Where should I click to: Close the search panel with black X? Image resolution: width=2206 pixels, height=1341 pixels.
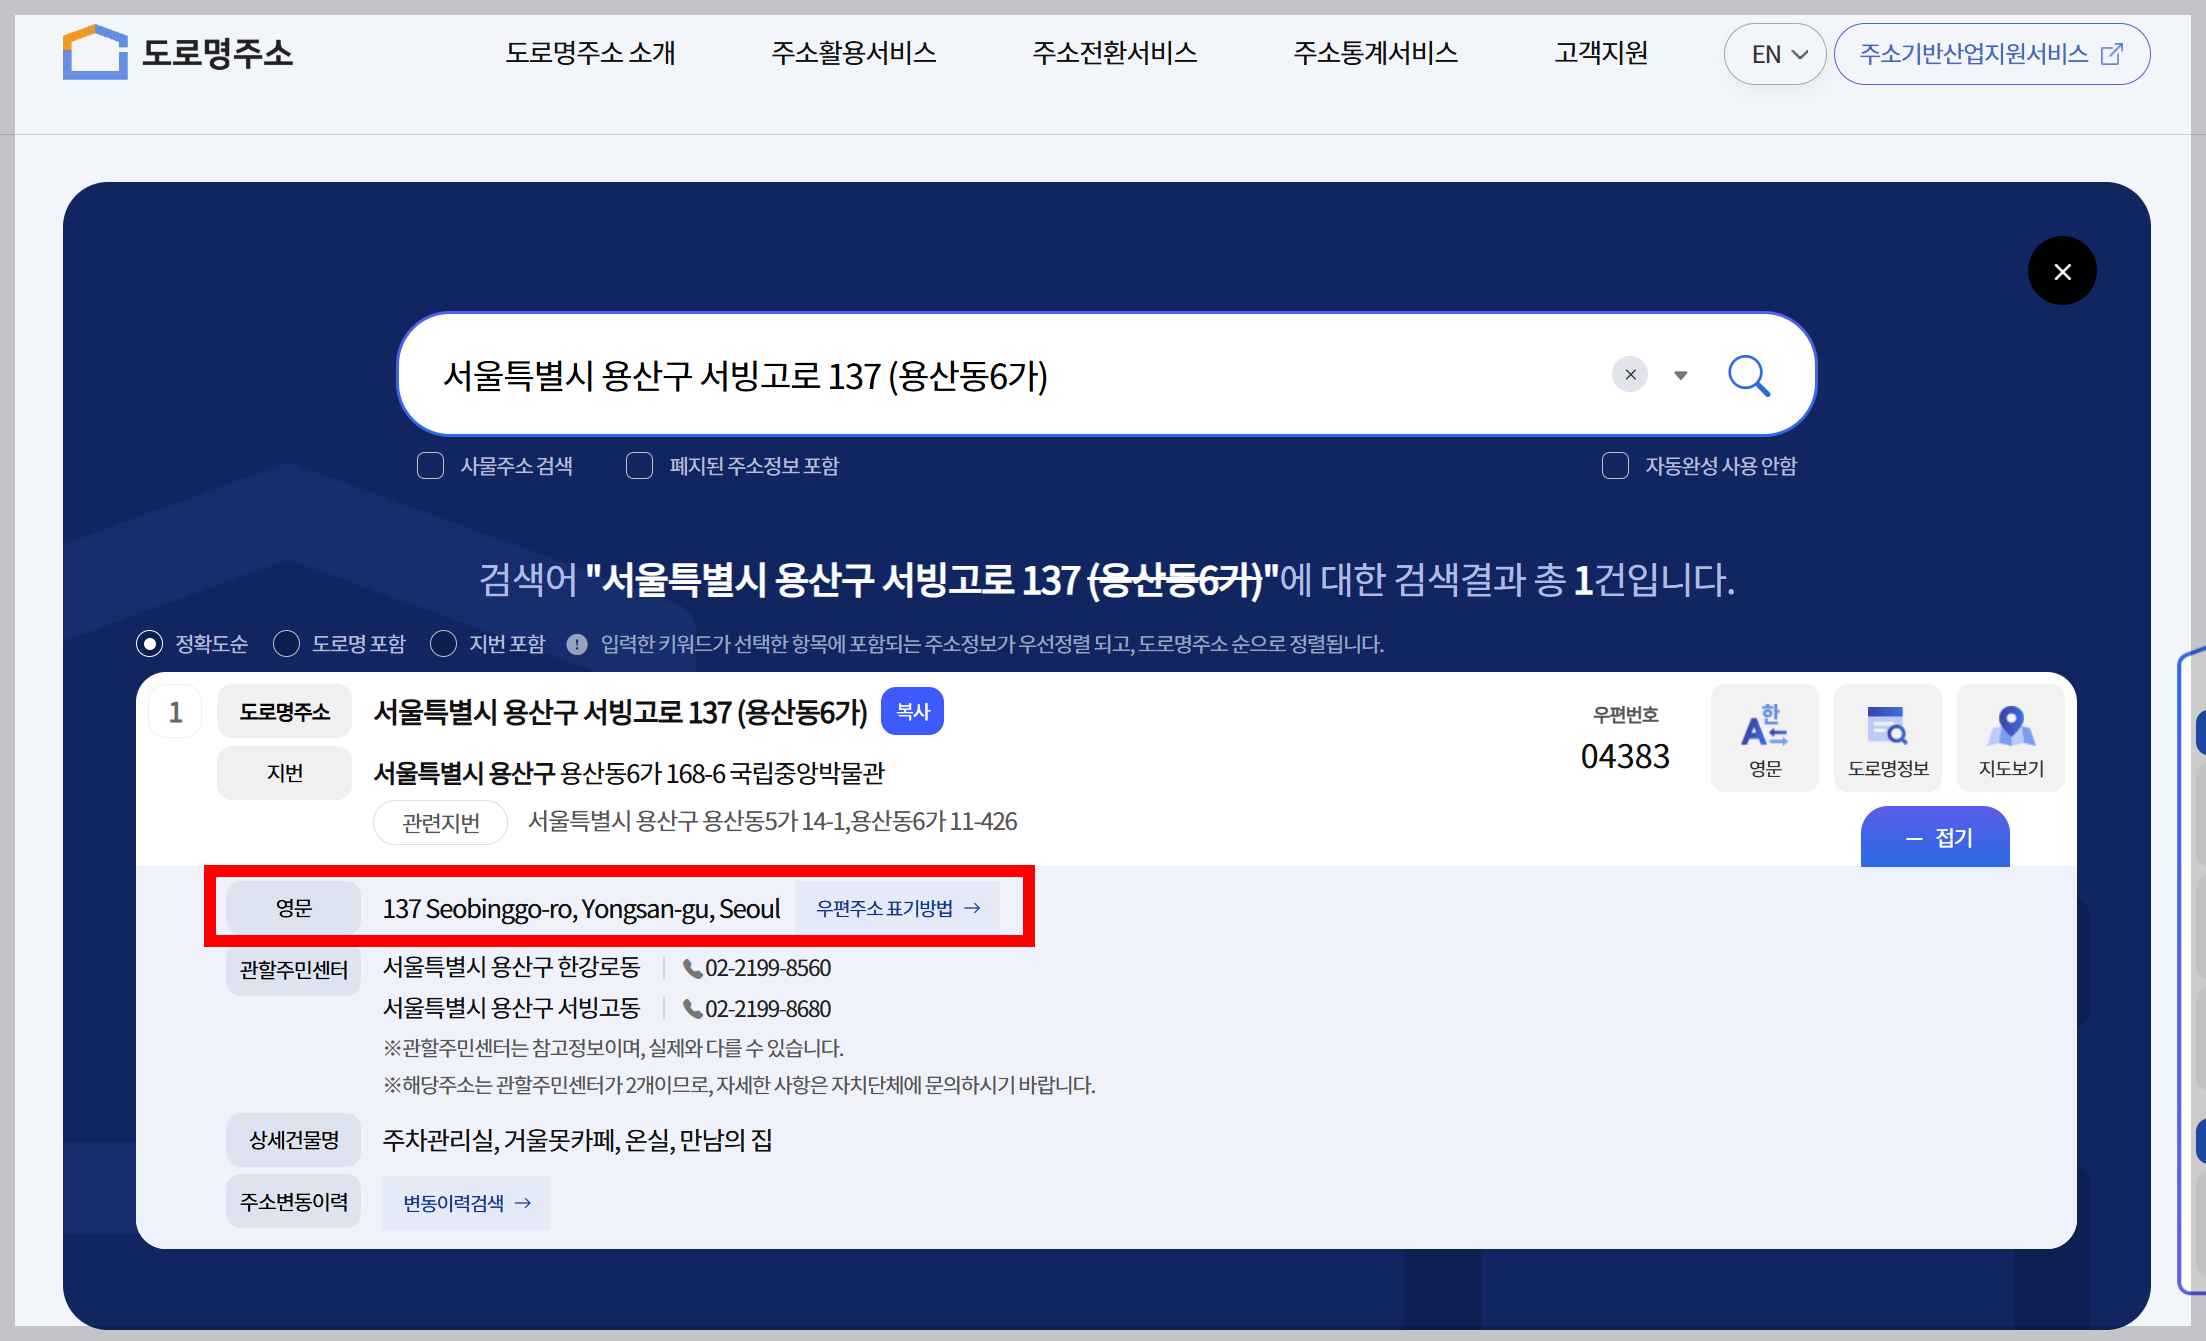click(2061, 271)
